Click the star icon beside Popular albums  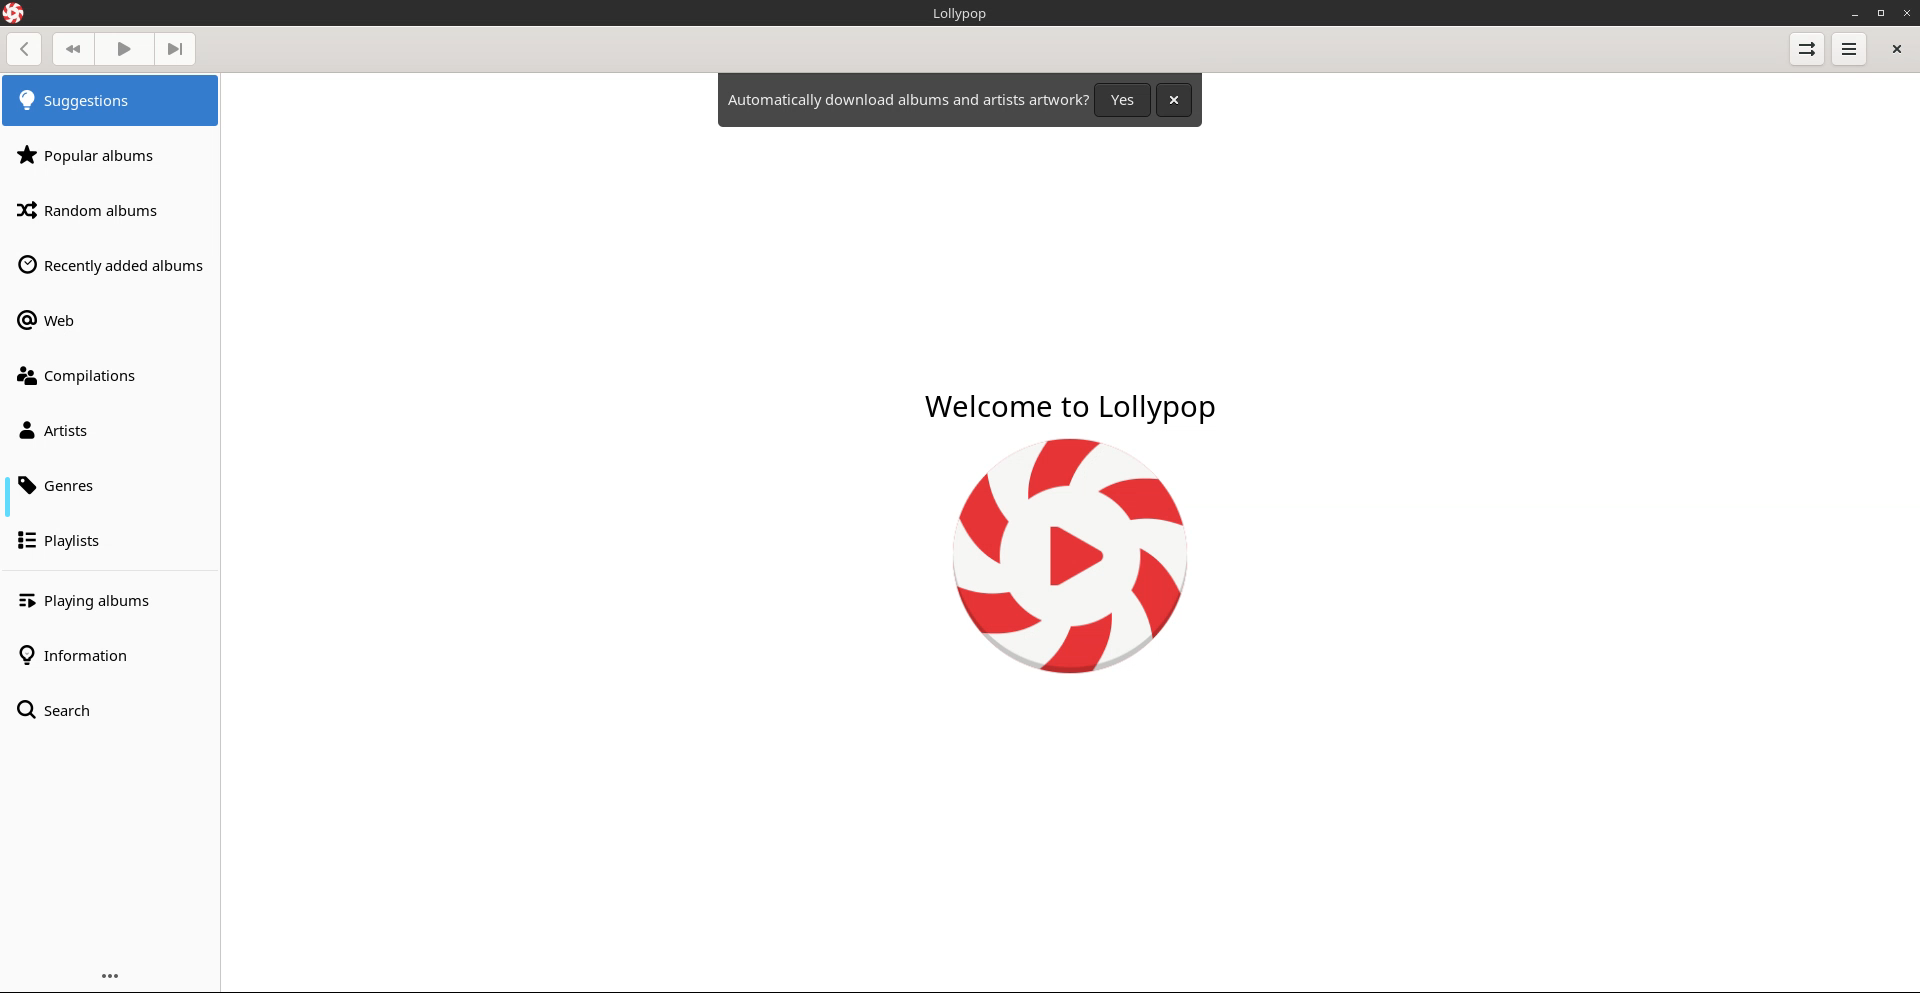coord(27,155)
